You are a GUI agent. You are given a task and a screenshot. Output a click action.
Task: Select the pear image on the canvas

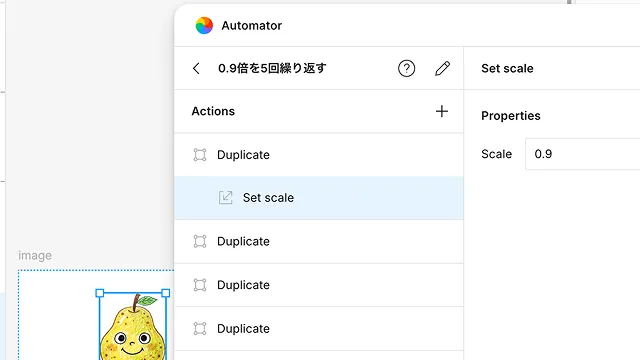pyautogui.click(x=133, y=327)
